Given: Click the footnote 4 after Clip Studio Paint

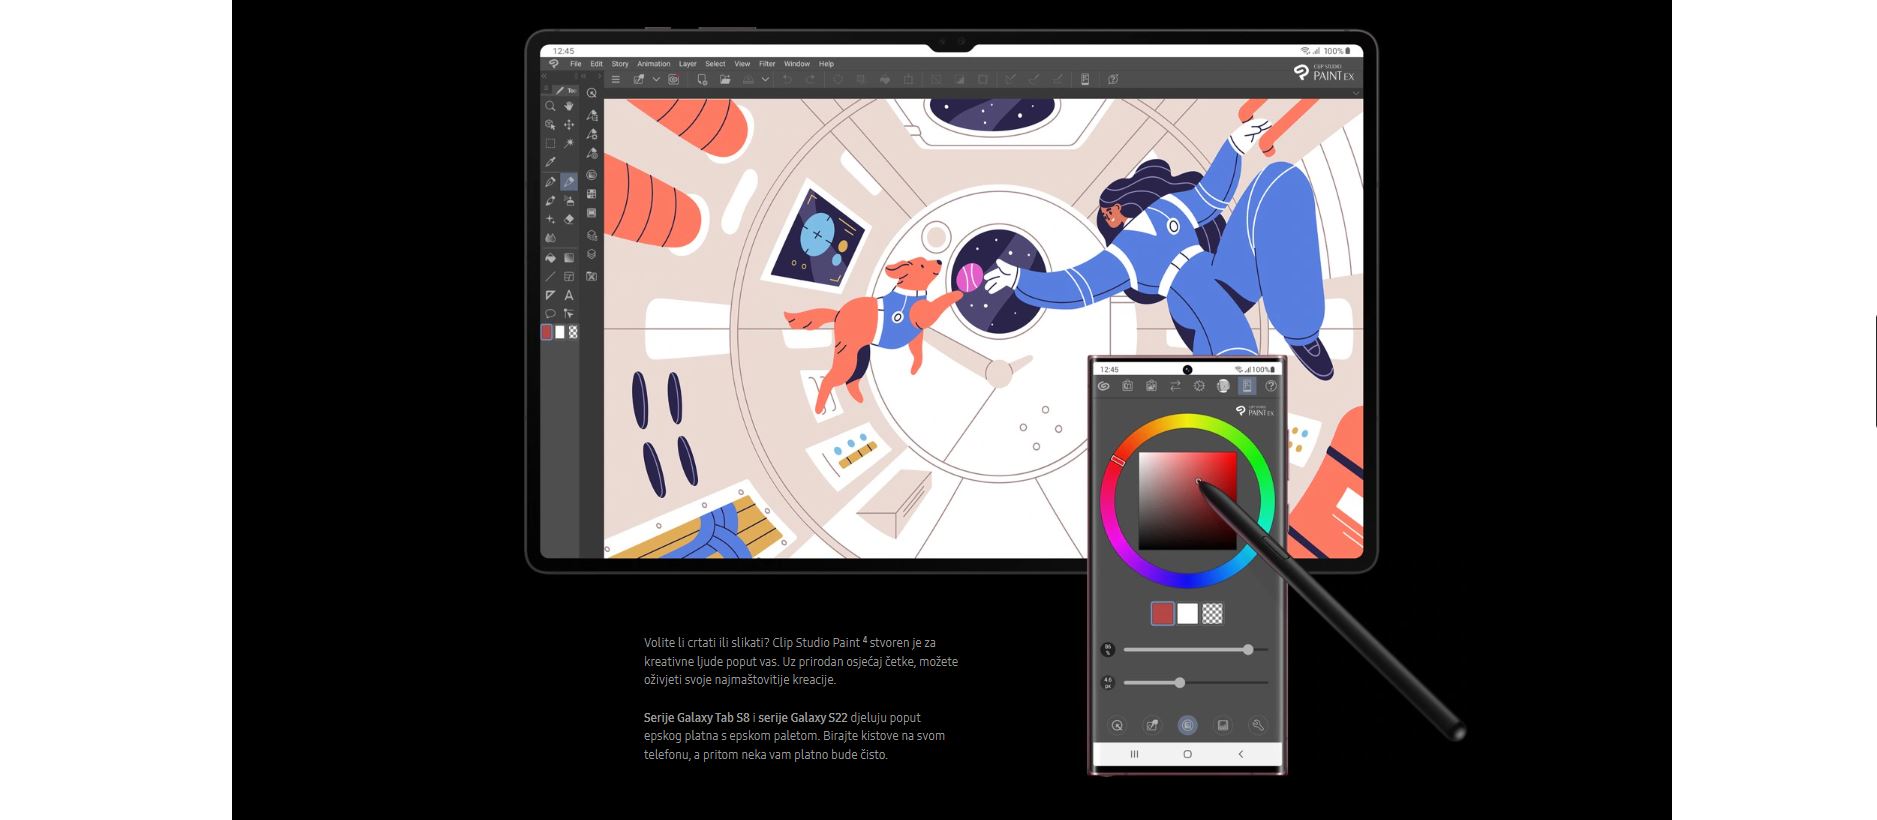Looking at the screenshot, I should tap(865, 639).
